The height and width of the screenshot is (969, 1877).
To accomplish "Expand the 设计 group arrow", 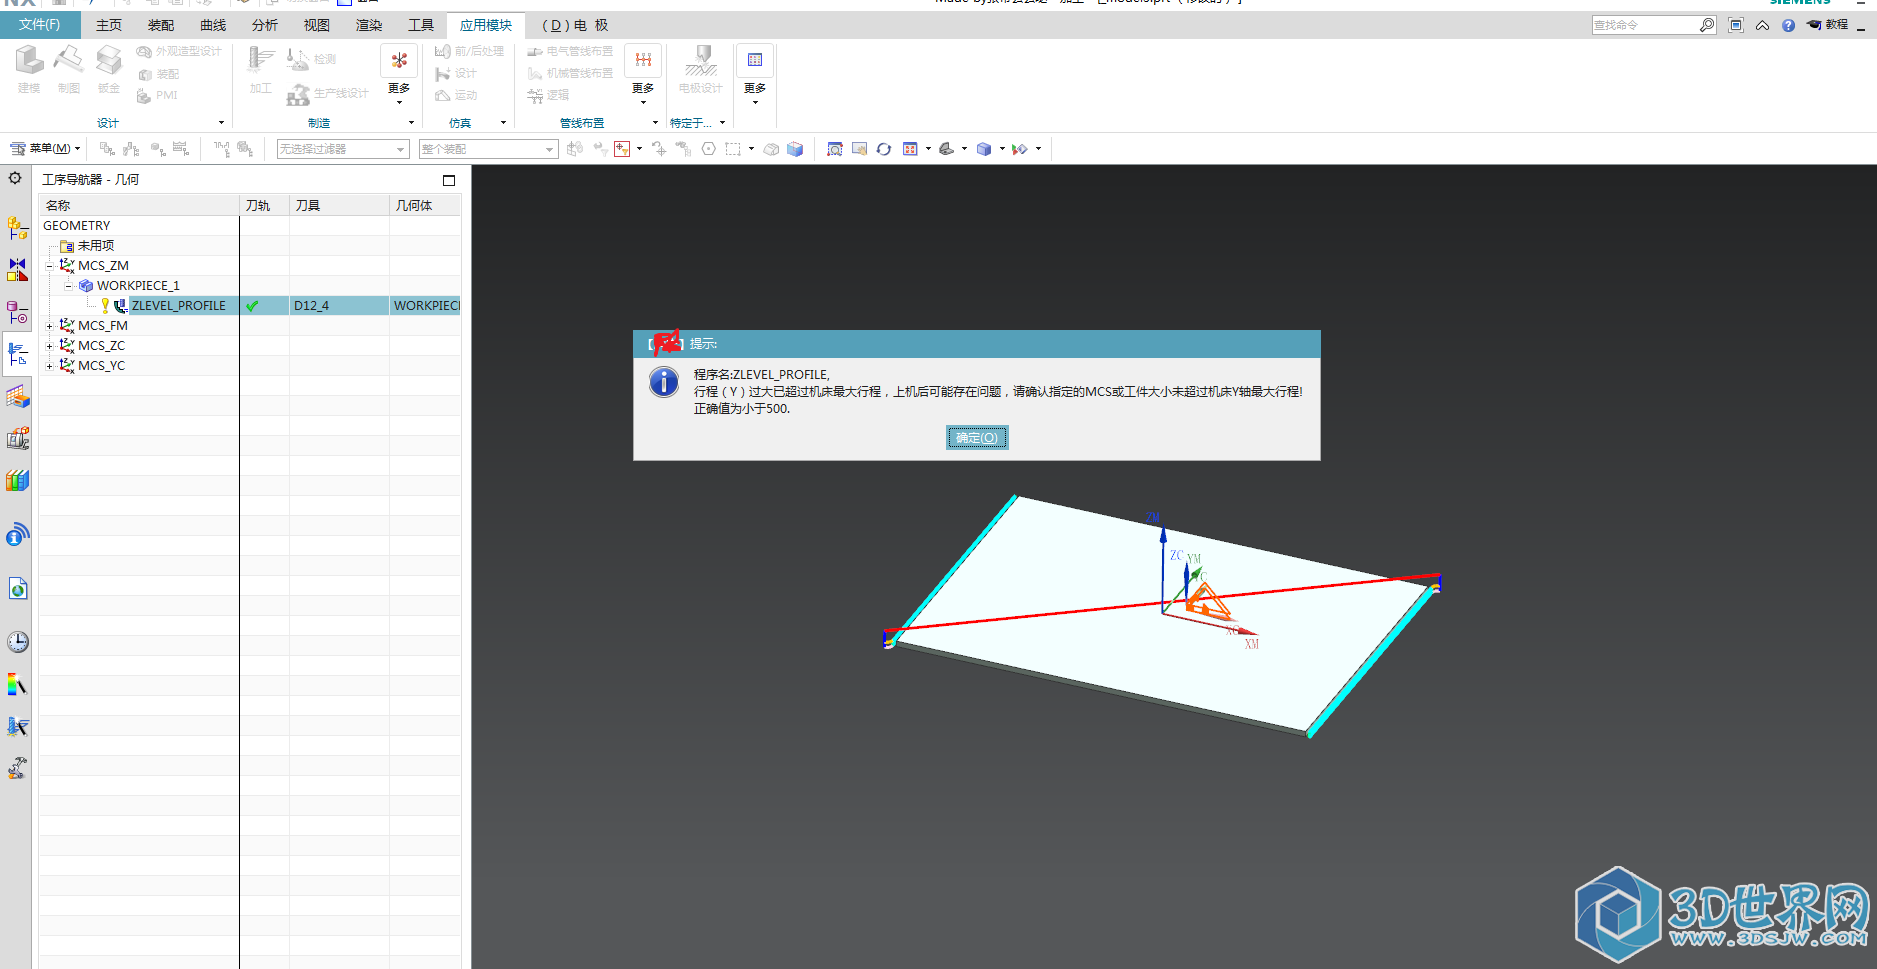I will tap(221, 123).
